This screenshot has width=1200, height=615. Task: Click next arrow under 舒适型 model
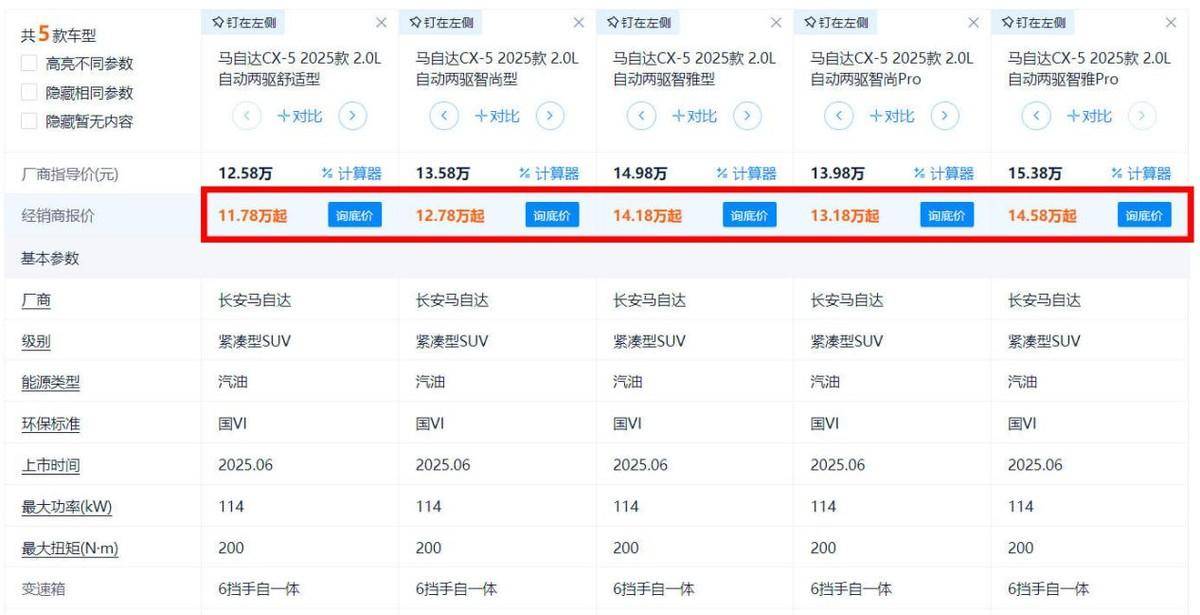[x=352, y=116]
